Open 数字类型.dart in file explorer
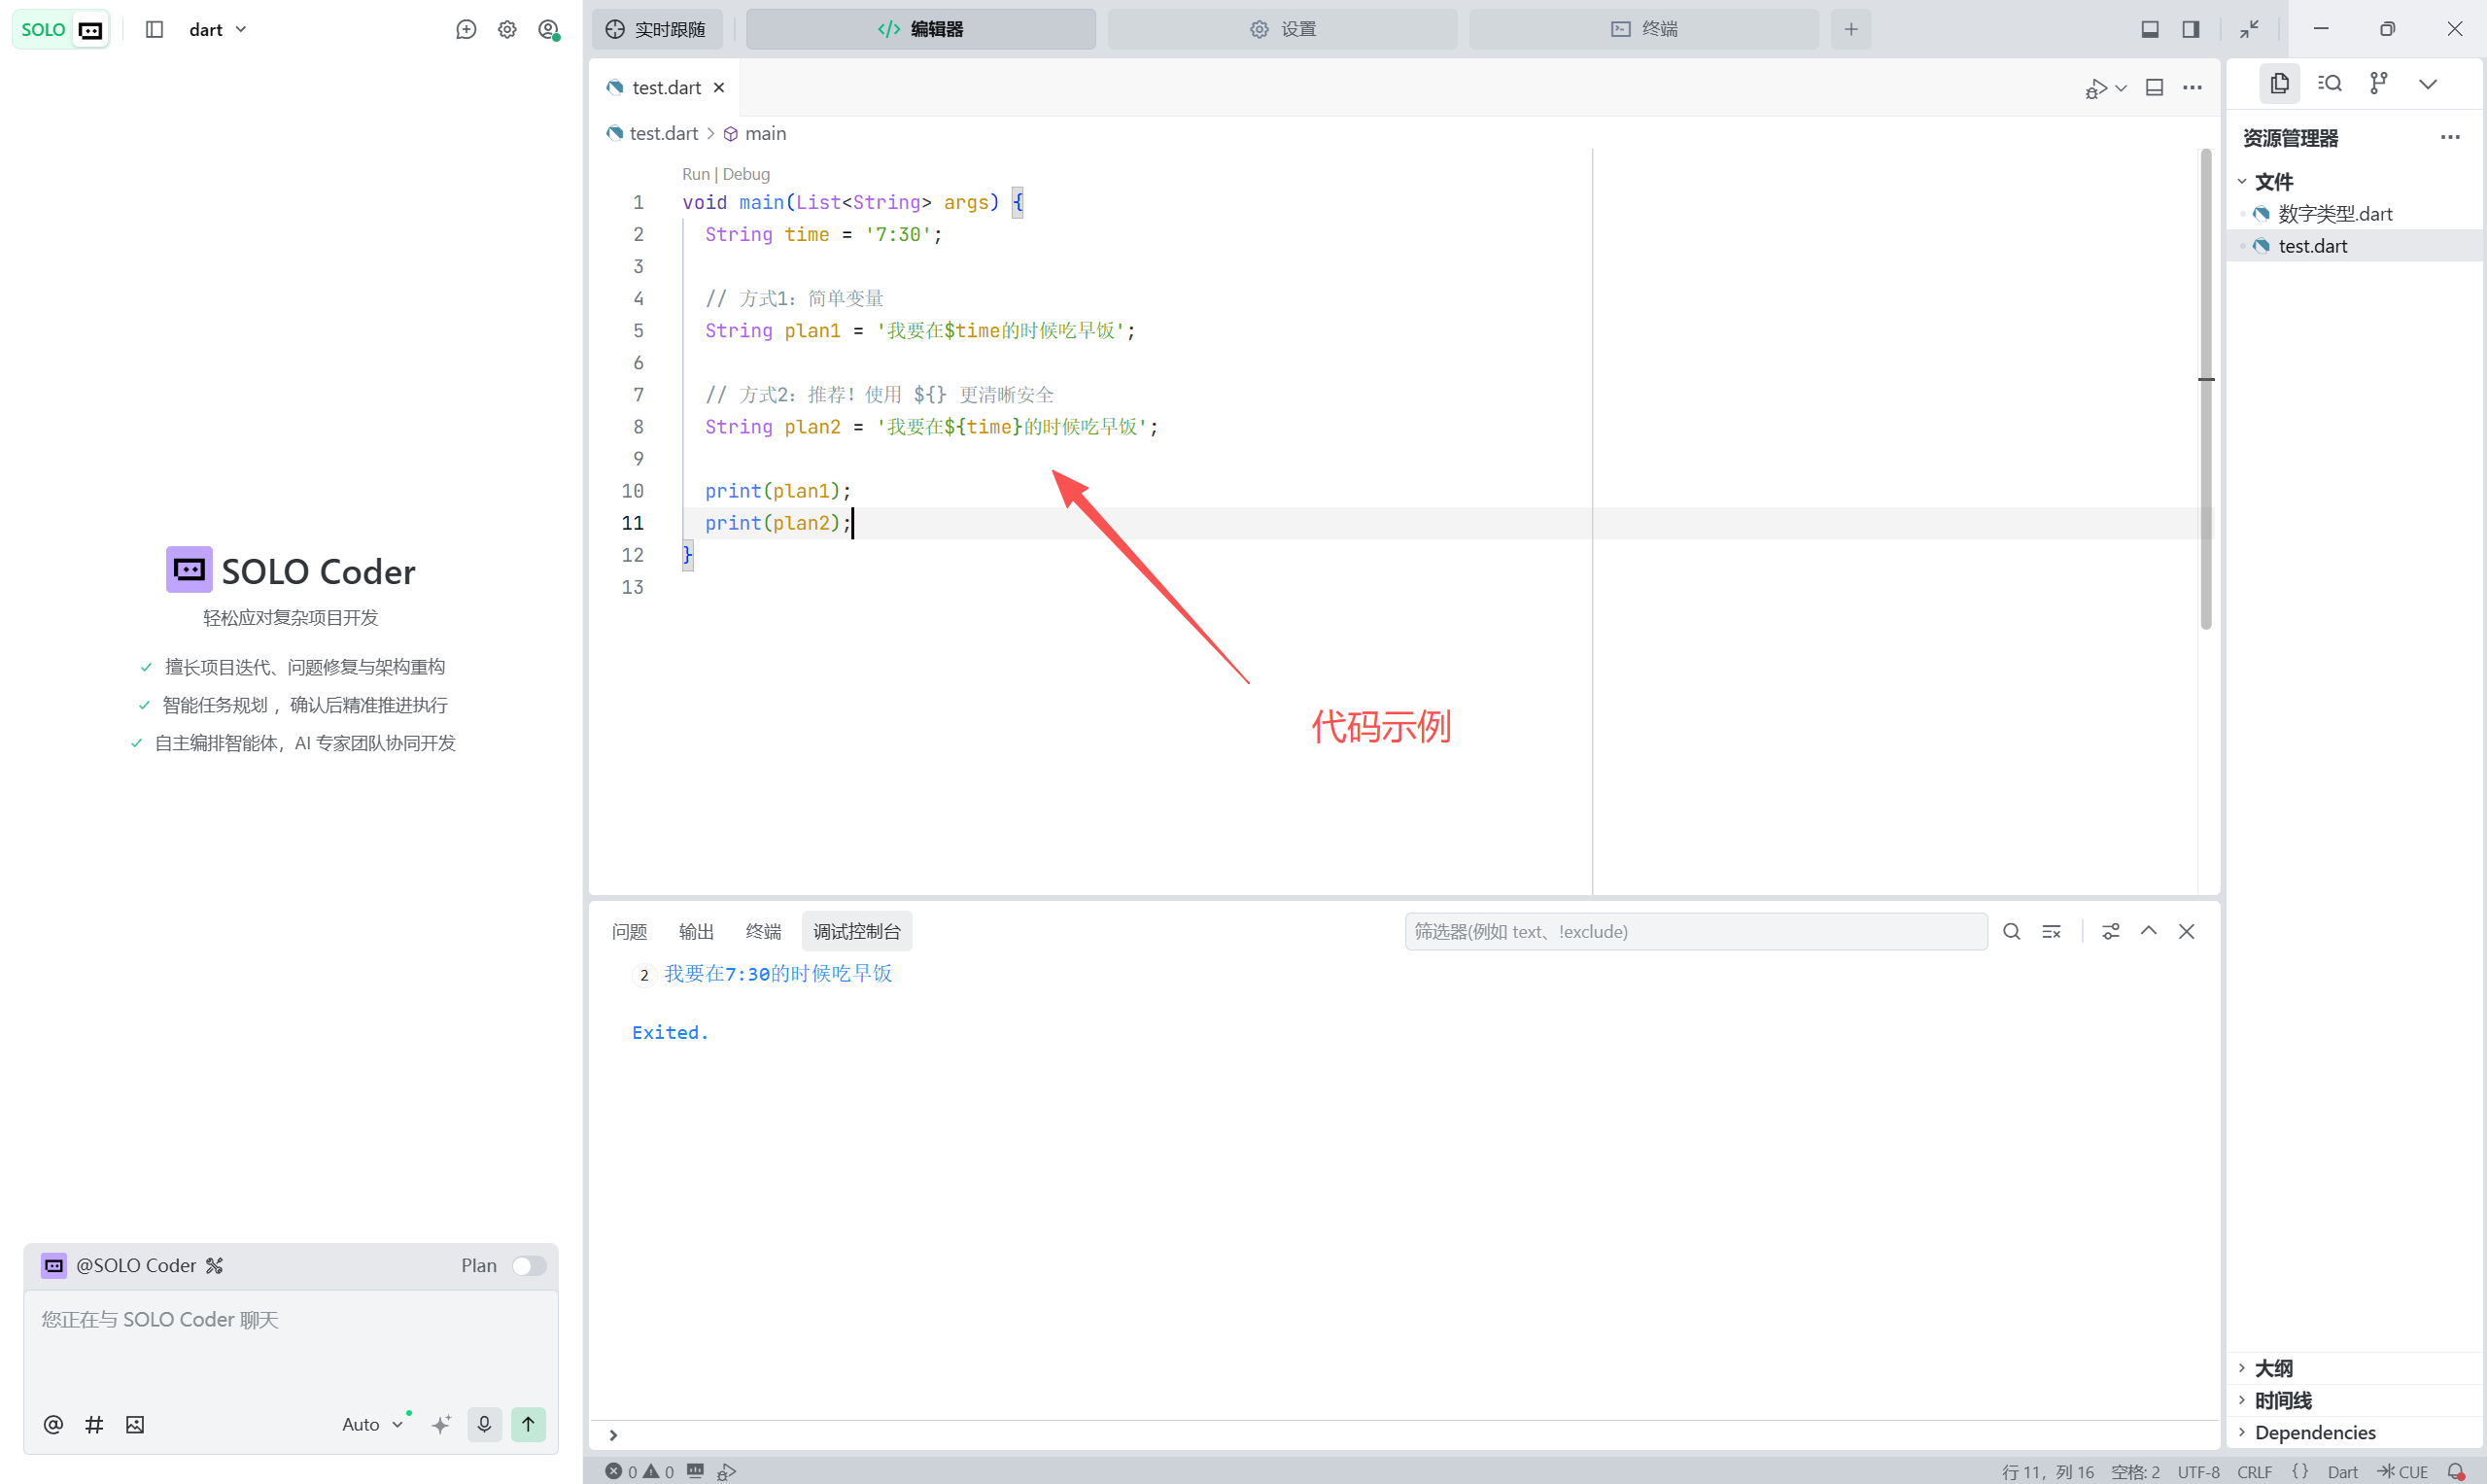Viewport: 2487px width, 1484px height. click(x=2334, y=213)
